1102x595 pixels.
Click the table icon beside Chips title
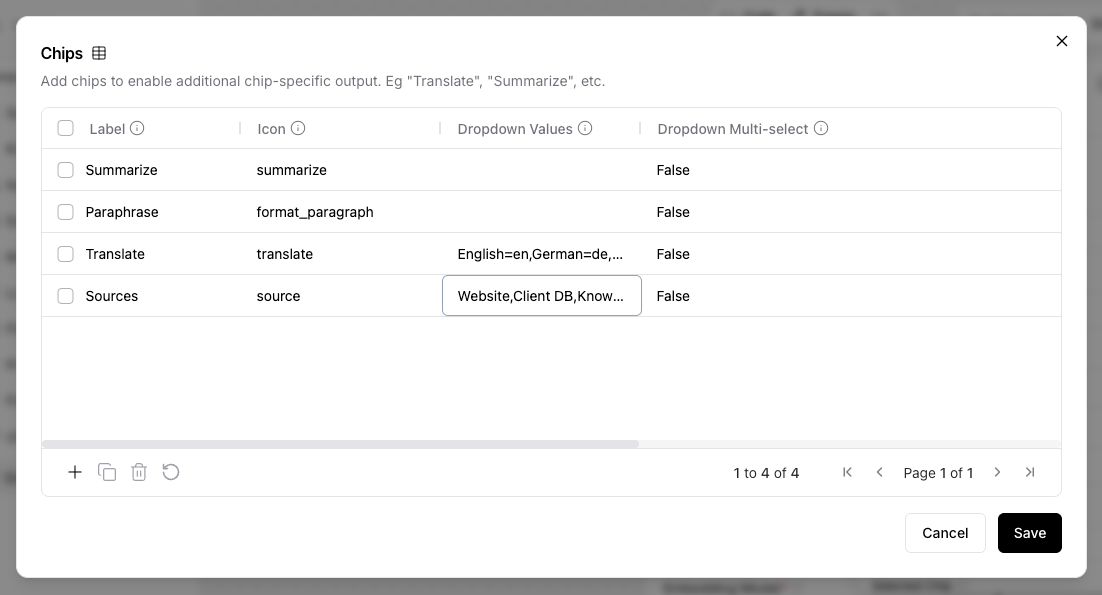[x=99, y=53]
